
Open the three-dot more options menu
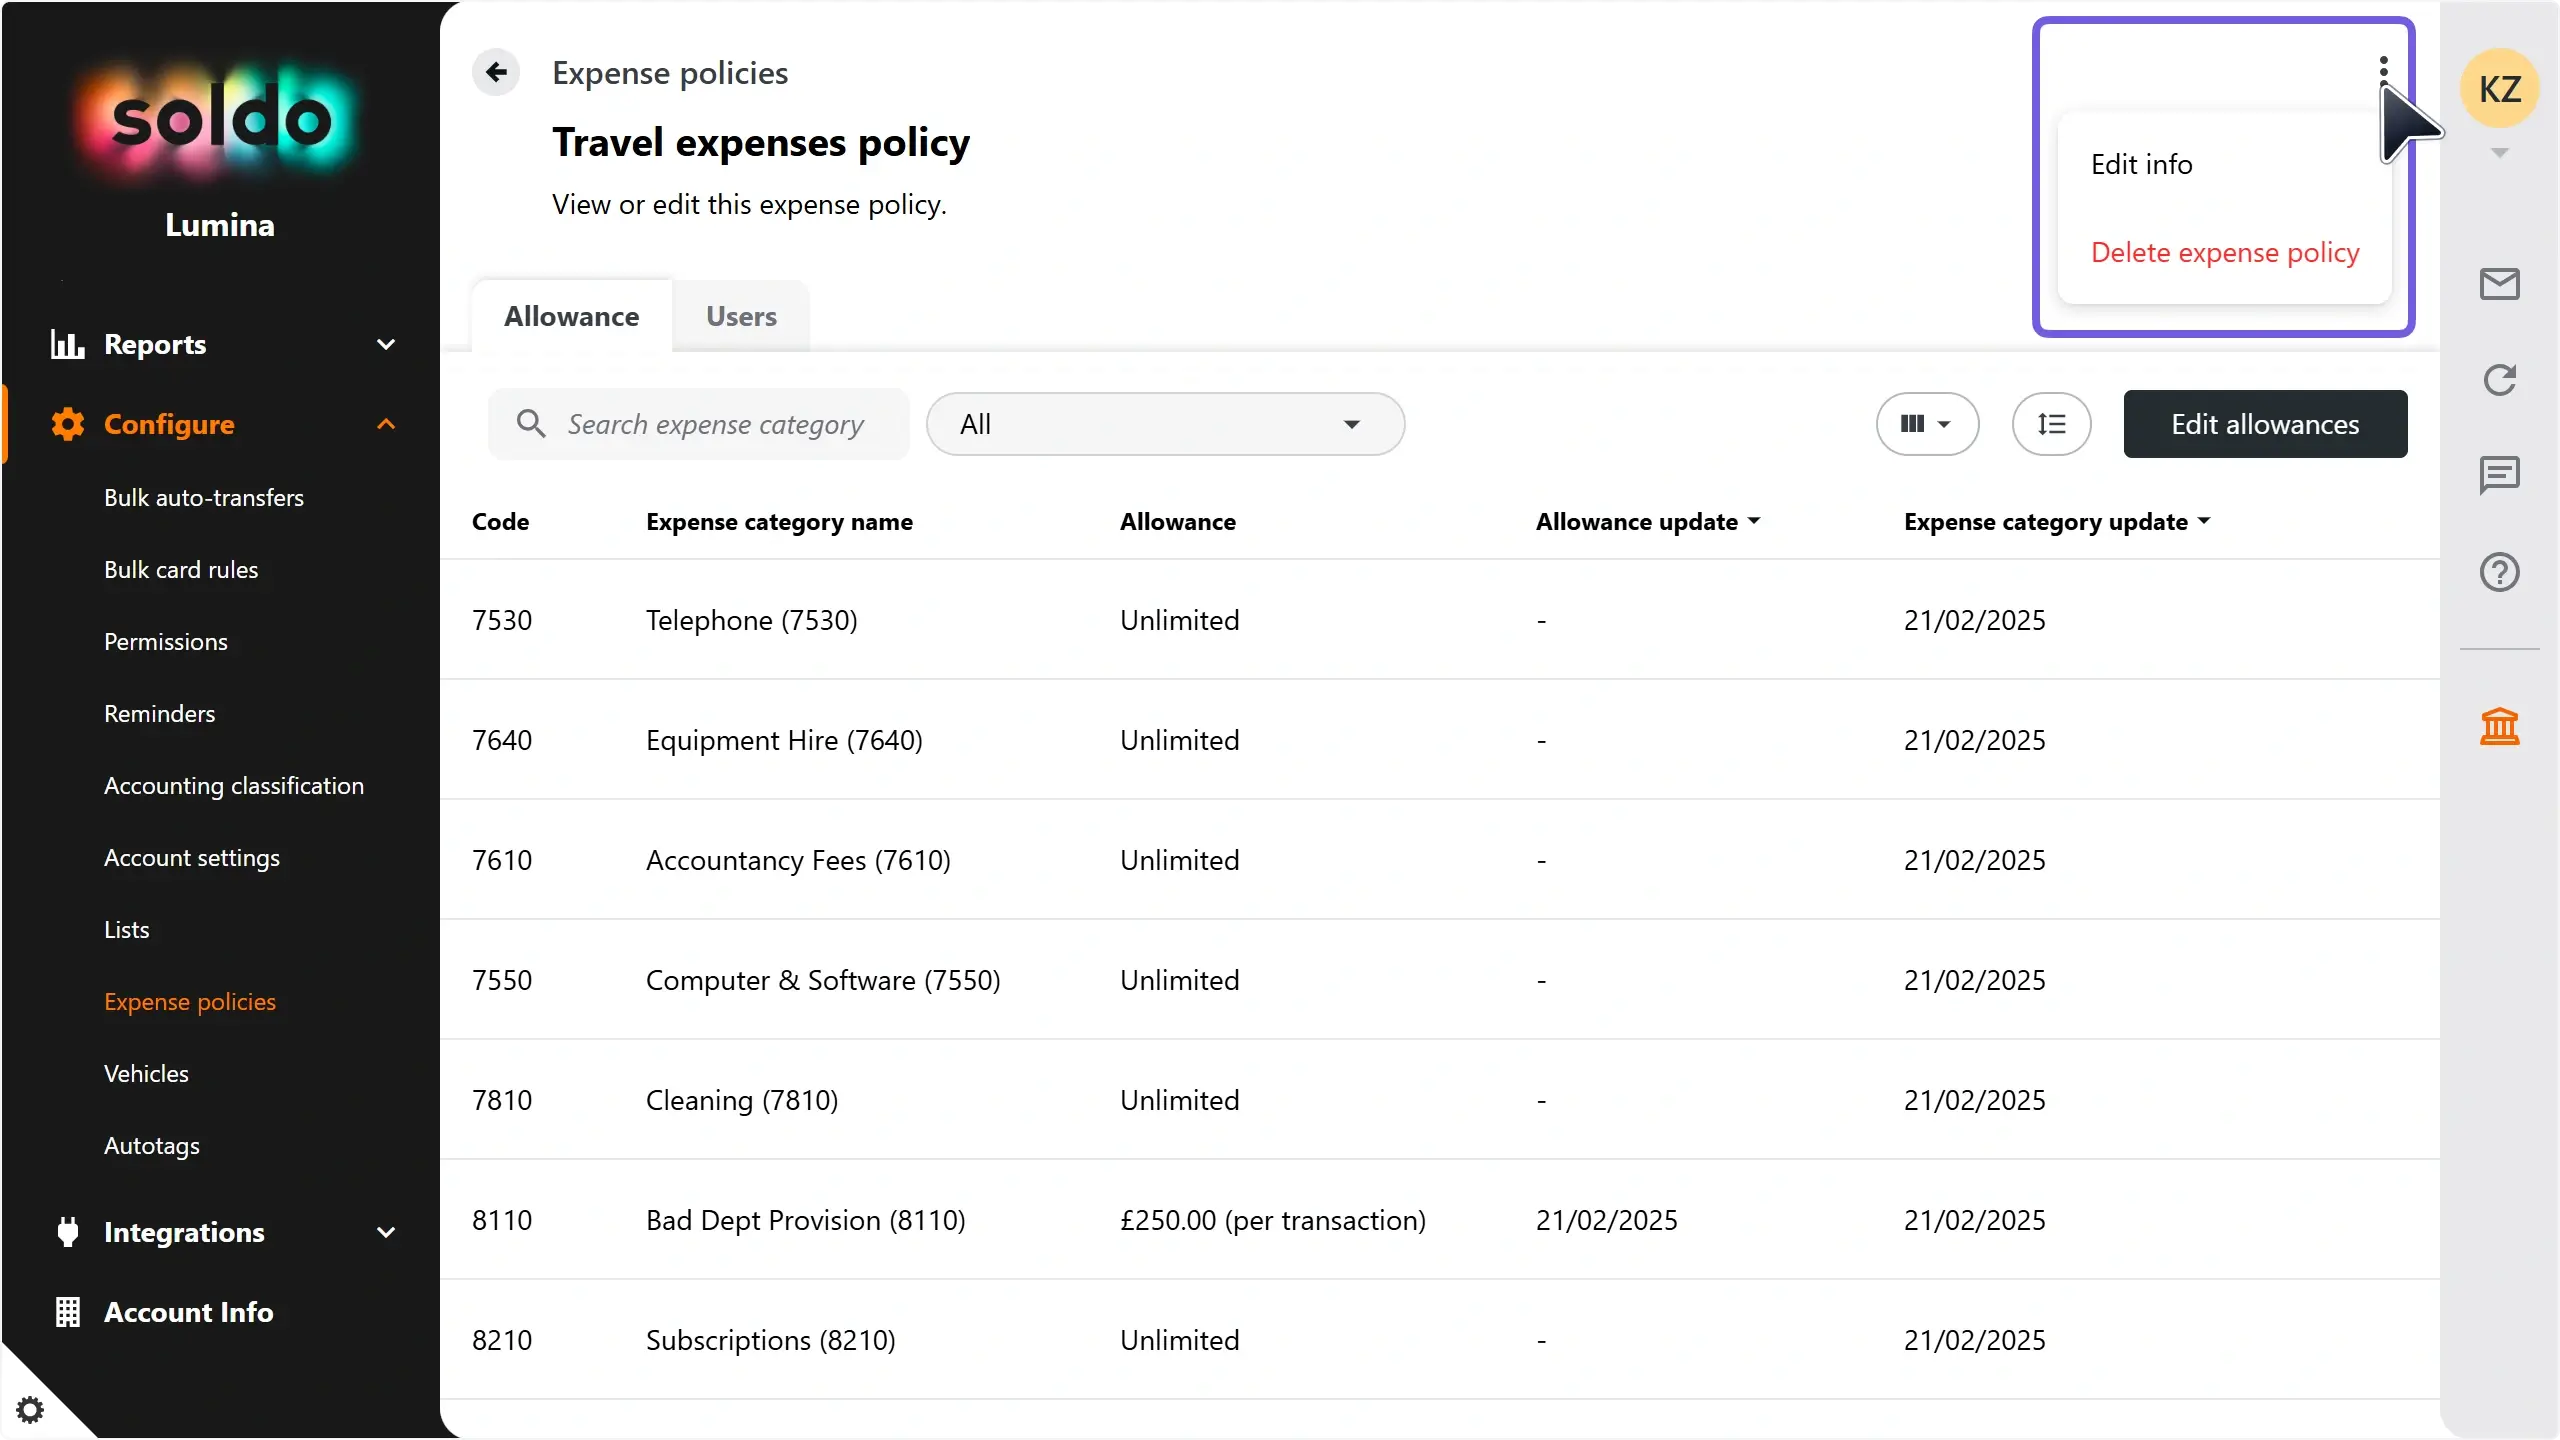coord(2383,70)
